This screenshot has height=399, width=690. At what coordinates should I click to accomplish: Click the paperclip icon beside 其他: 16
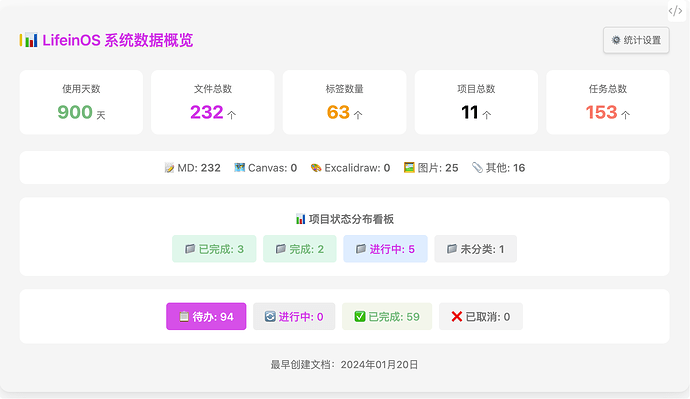point(477,168)
